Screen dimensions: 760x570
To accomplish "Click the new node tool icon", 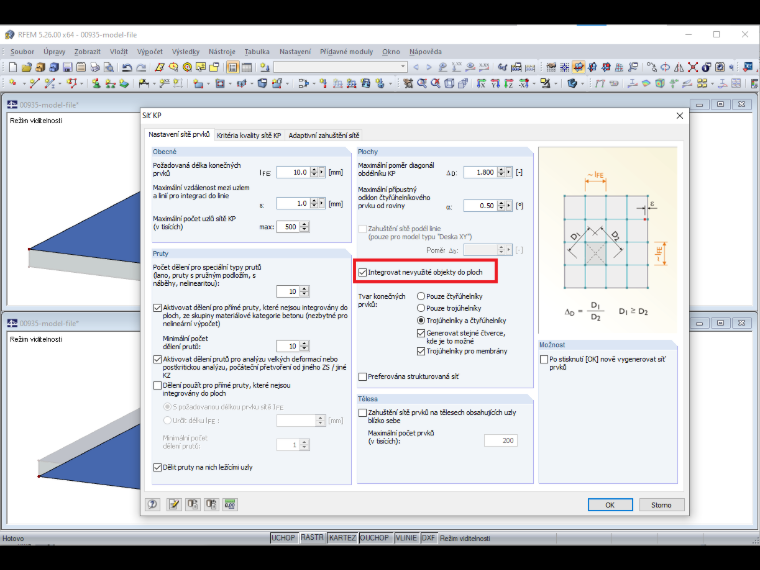I will click(13, 83).
